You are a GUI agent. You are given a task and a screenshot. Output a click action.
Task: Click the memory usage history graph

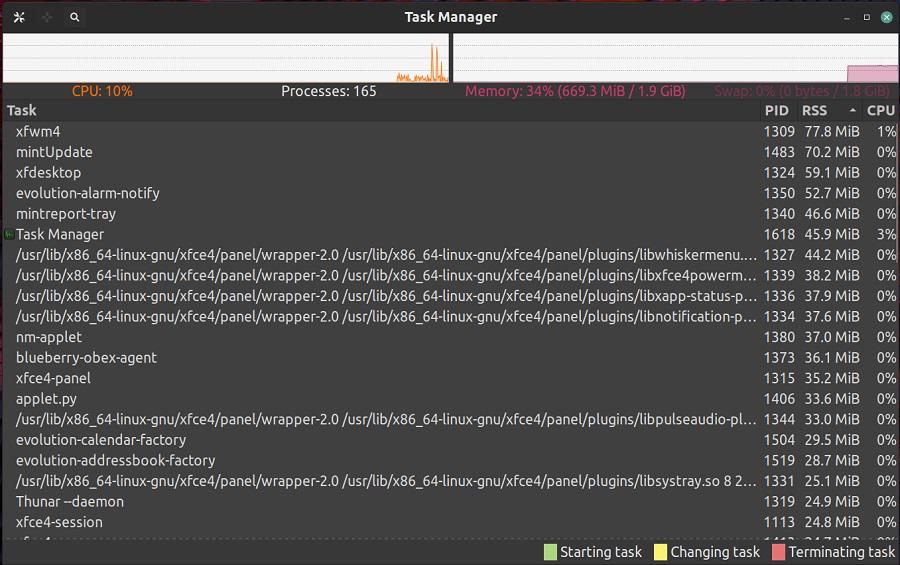[x=676, y=57]
